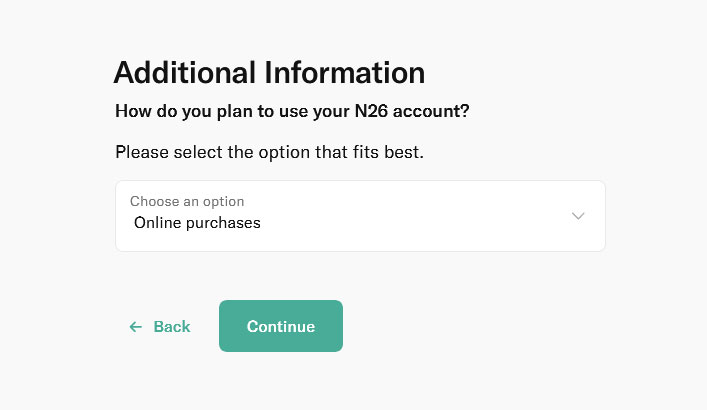Click the Choose an option label
Image resolution: width=707 pixels, height=410 pixels.
pyautogui.click(x=187, y=201)
